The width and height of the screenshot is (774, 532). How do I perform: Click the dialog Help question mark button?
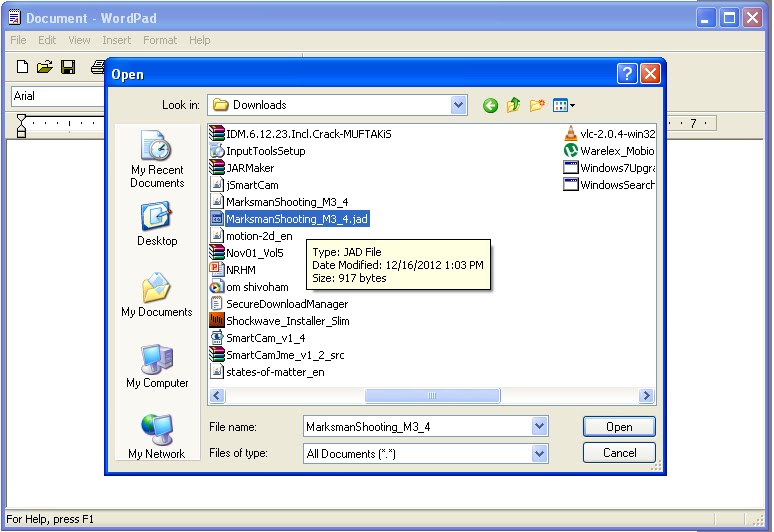(627, 74)
